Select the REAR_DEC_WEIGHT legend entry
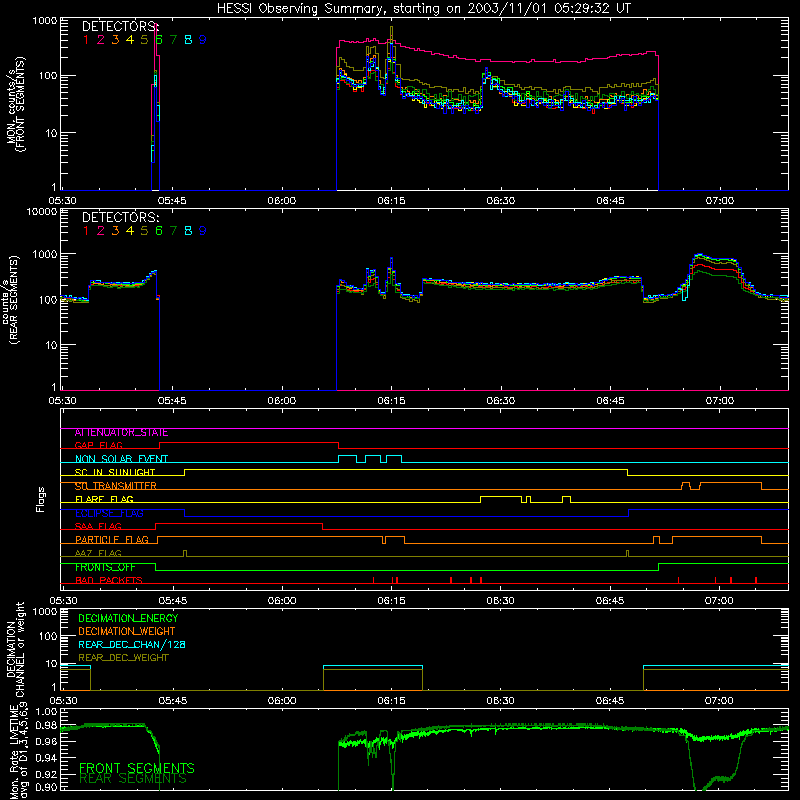Viewport: 800px width, 800px height. 123,658
